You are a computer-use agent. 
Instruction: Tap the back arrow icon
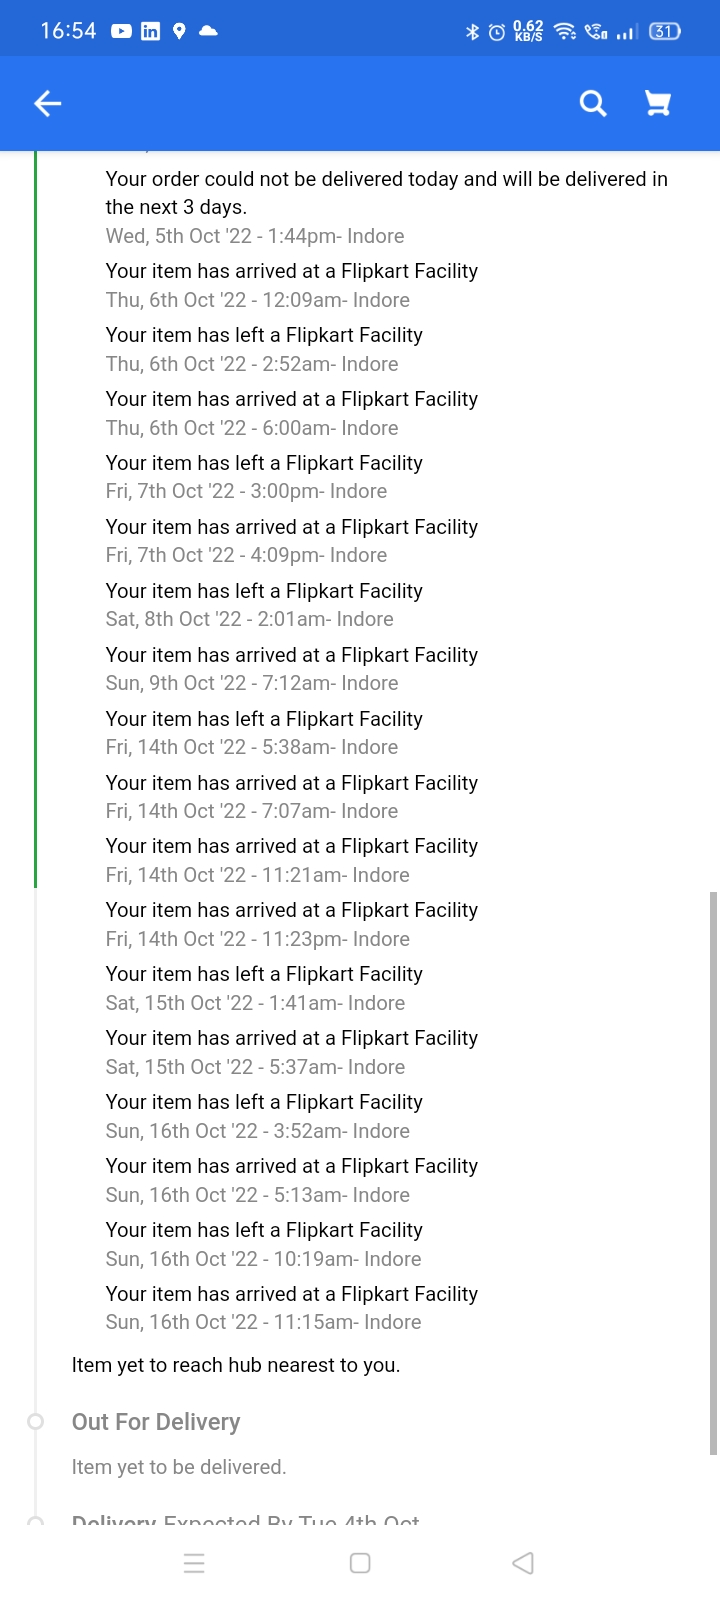(48, 103)
